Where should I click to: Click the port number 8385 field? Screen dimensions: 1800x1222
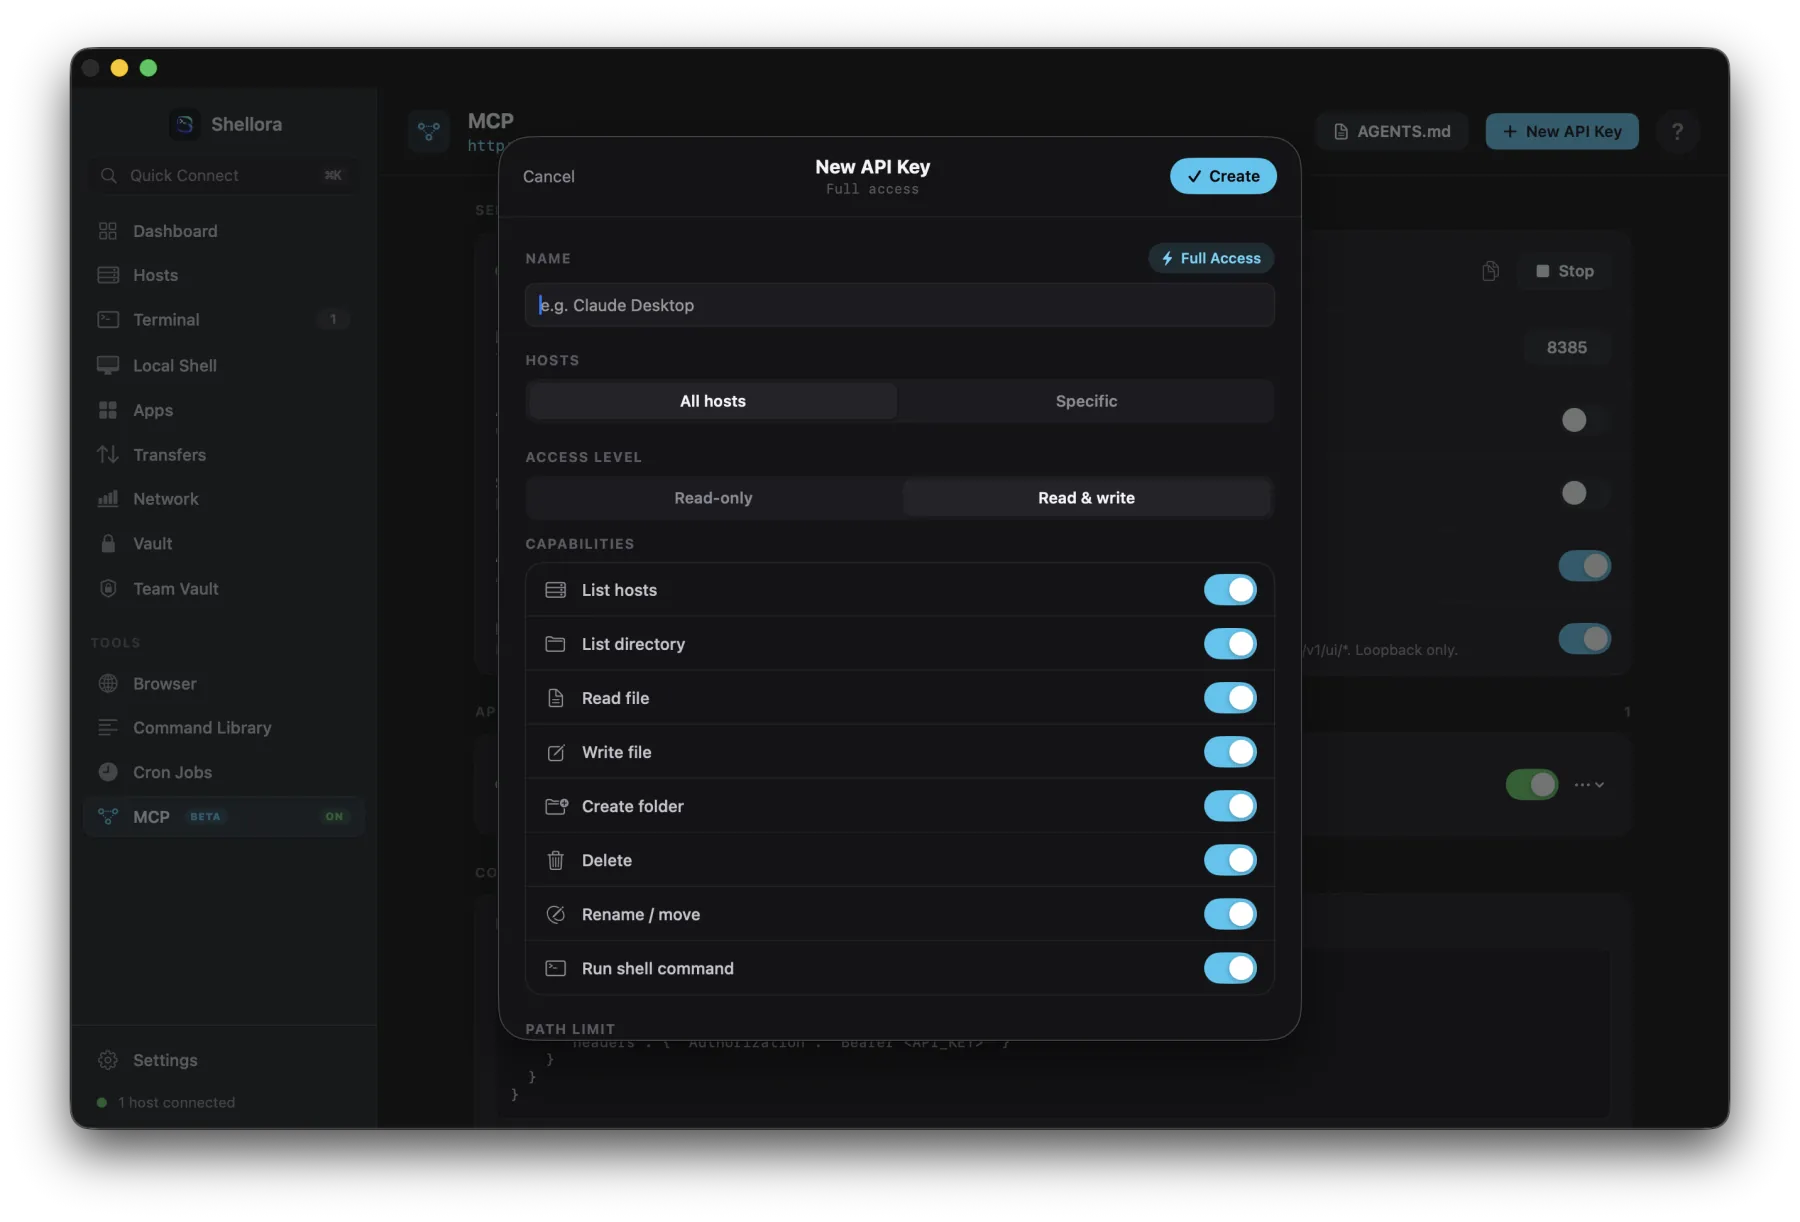point(1567,348)
